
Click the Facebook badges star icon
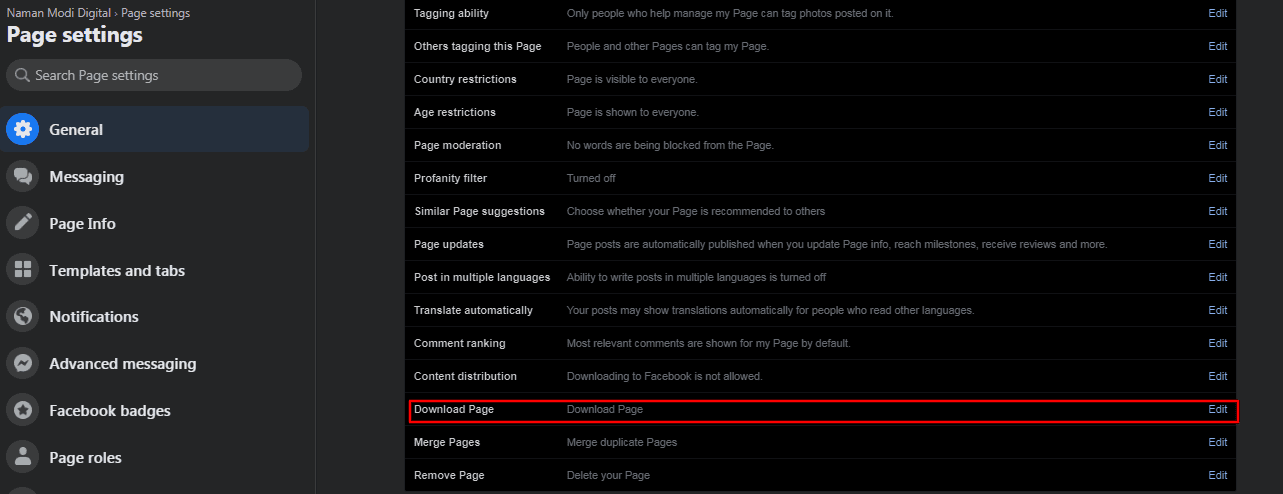pyautogui.click(x=23, y=410)
